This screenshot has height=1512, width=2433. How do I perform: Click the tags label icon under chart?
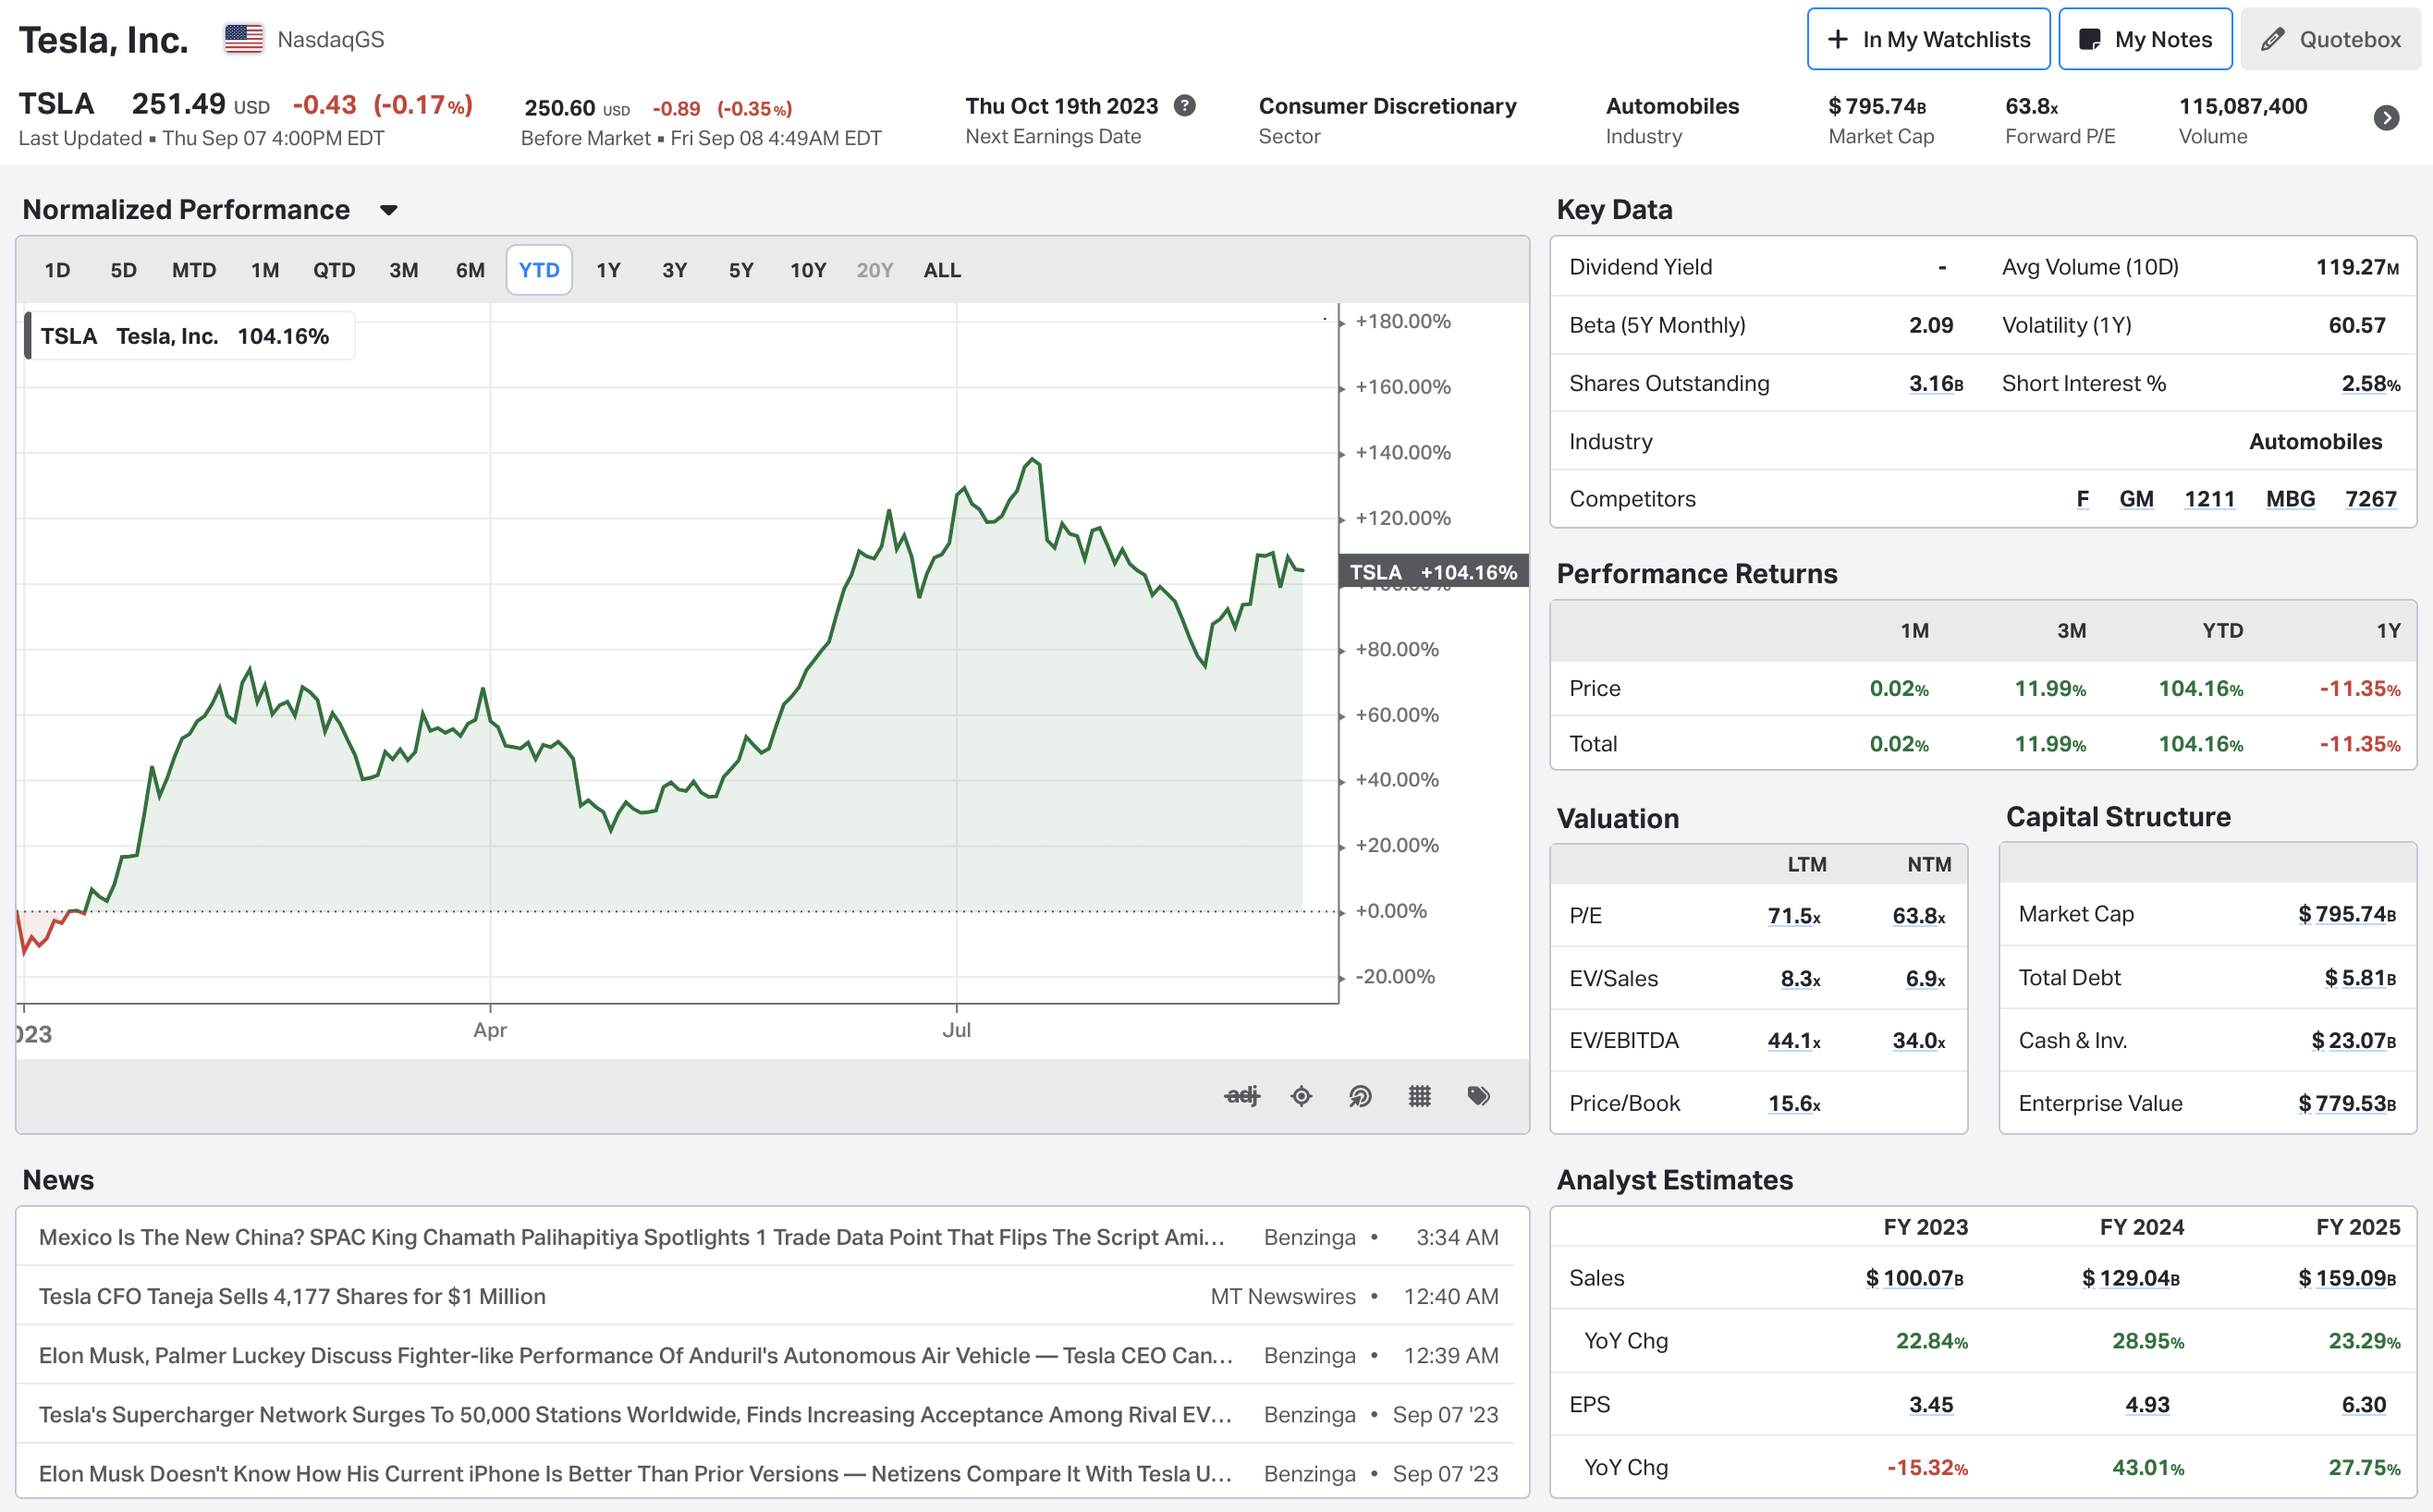tap(1478, 1096)
